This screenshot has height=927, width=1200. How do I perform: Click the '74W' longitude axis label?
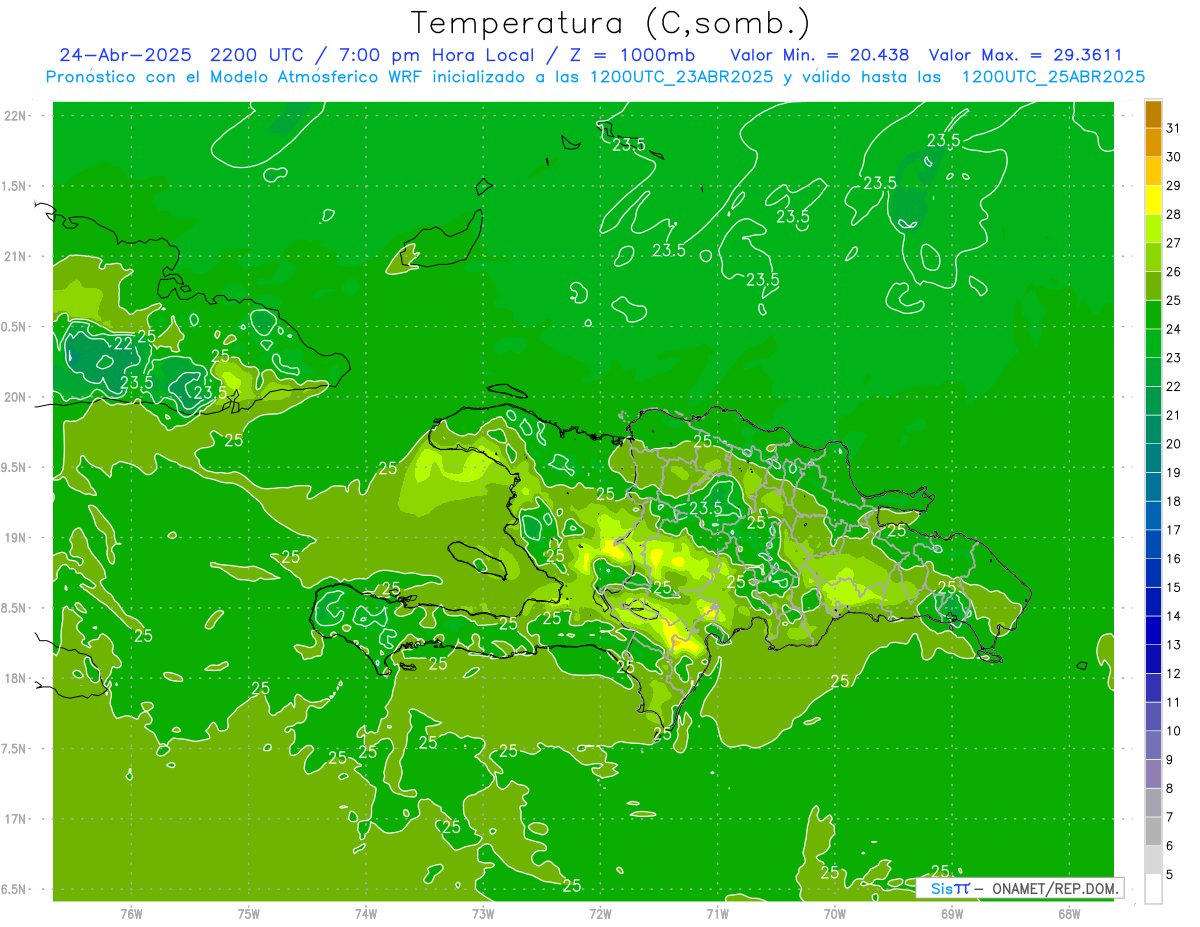[x=366, y=913]
